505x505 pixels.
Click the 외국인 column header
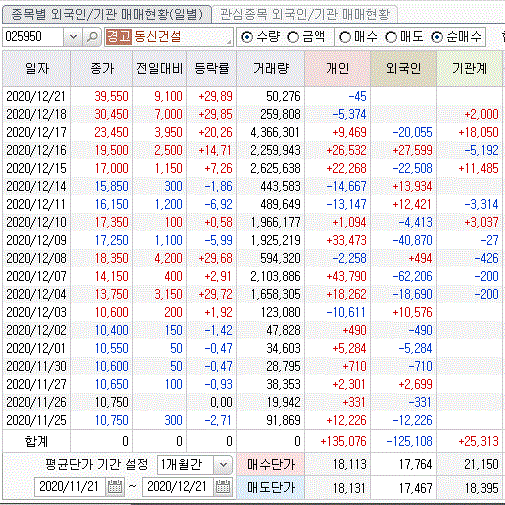coord(403,68)
